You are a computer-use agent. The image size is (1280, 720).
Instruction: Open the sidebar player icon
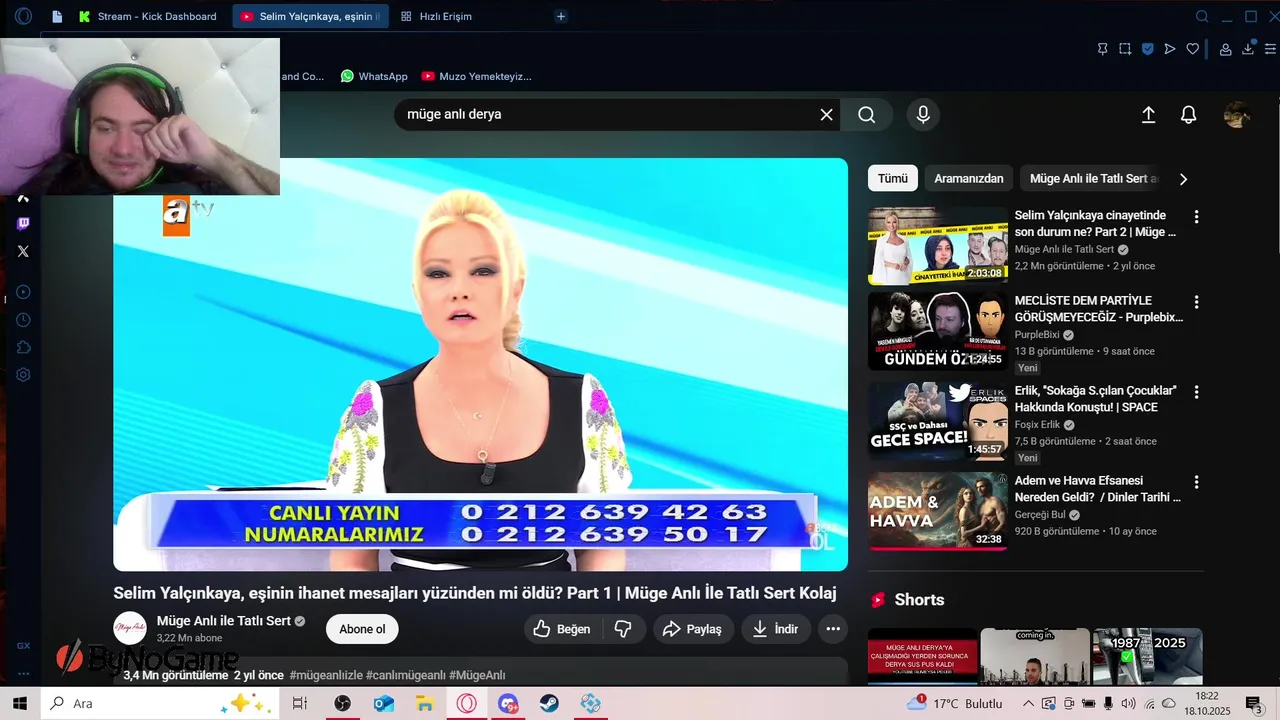point(23,292)
